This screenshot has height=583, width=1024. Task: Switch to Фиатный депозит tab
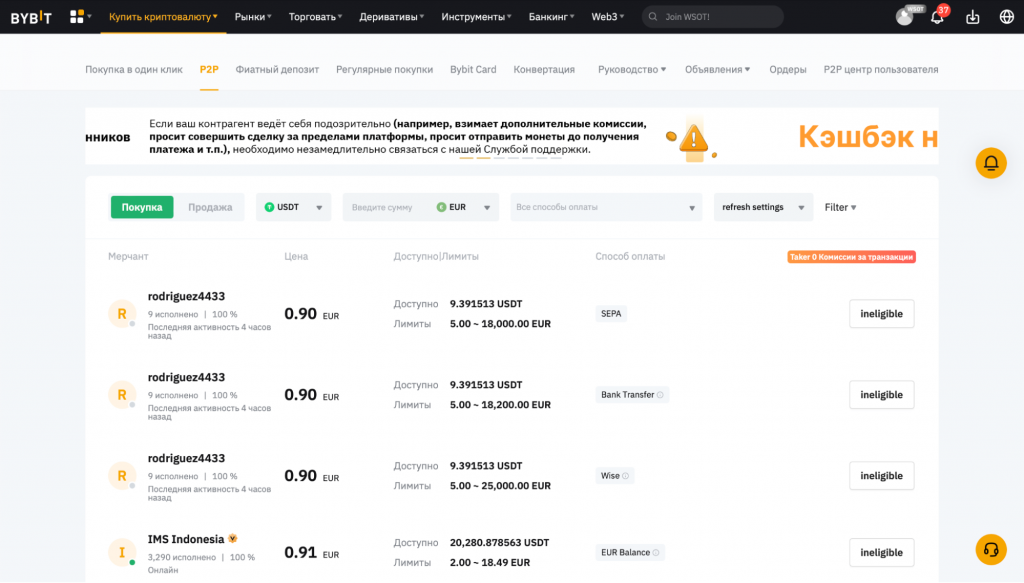(x=277, y=69)
